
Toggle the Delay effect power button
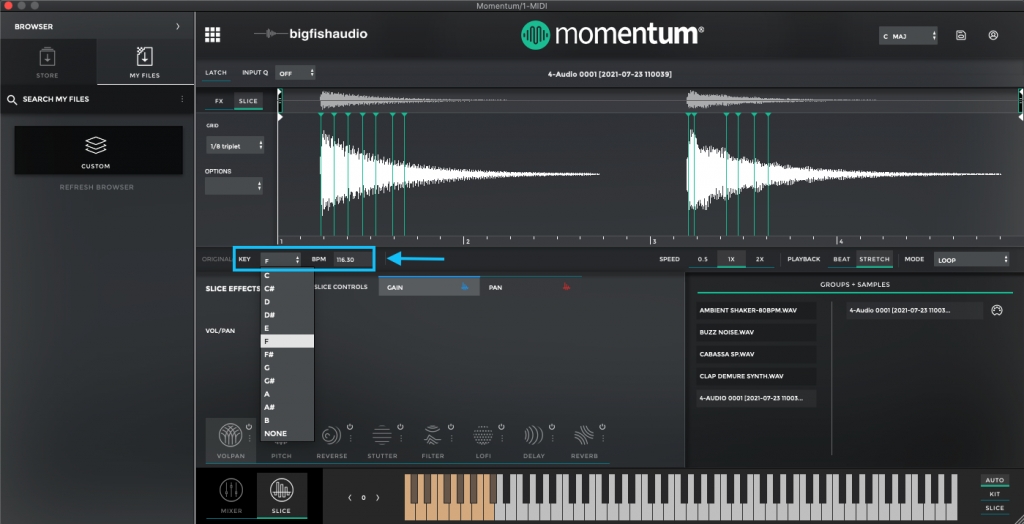[551, 427]
